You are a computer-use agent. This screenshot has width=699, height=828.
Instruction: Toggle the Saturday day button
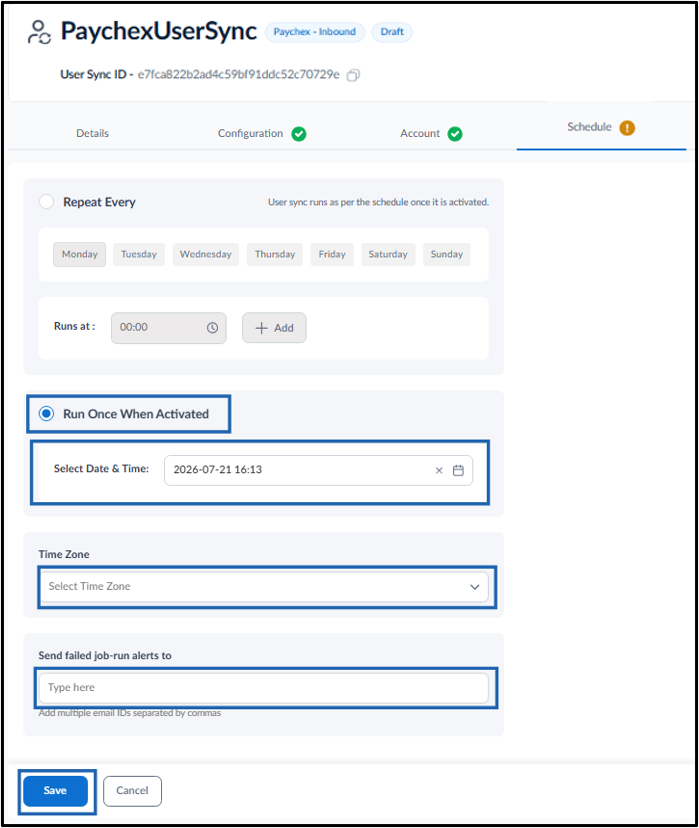[x=388, y=255]
